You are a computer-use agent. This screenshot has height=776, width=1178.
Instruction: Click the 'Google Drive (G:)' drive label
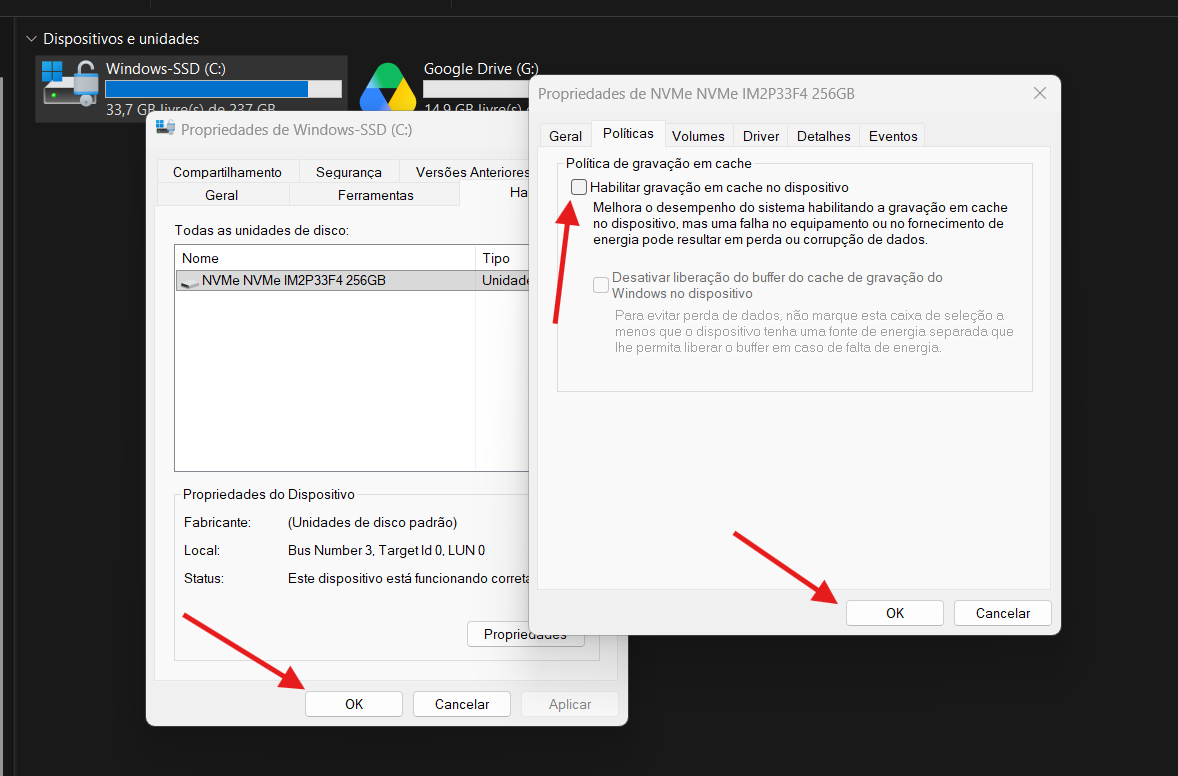click(x=481, y=68)
